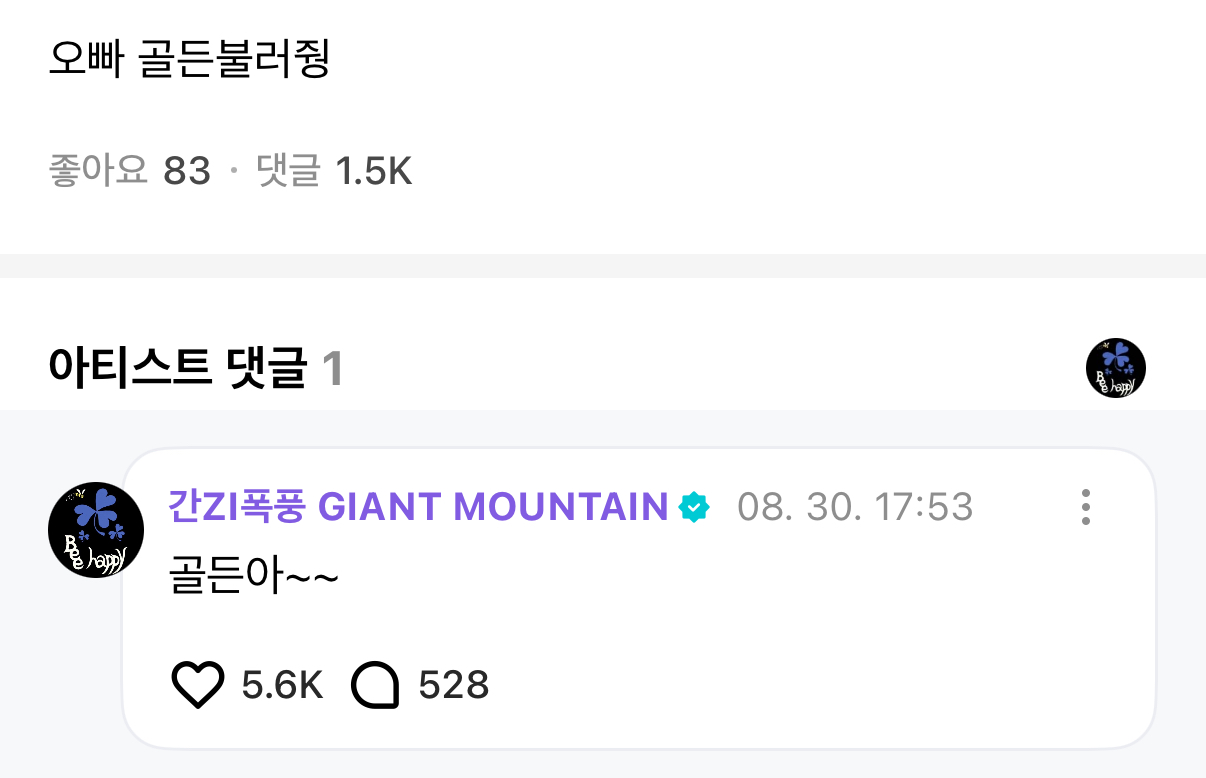This screenshot has width=1206, height=778.
Task: Tap the 댓글 comments label
Action: pyautogui.click(x=288, y=172)
